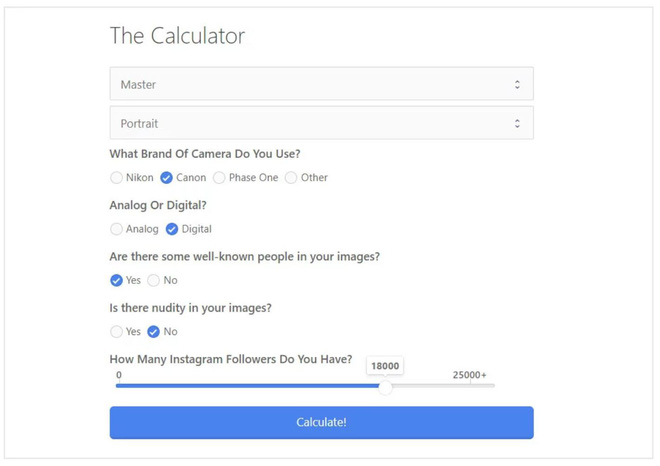Open the Master level dropdown

(x=322, y=84)
